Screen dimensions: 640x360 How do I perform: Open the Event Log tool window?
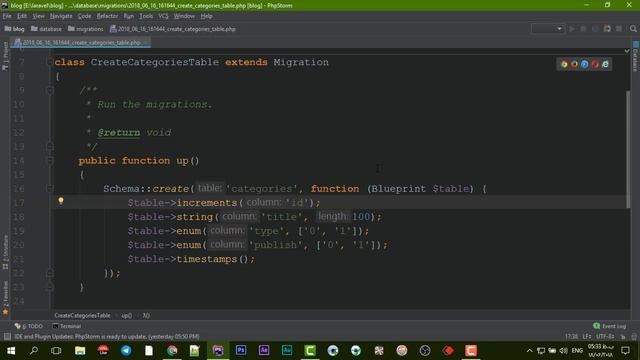coord(609,326)
